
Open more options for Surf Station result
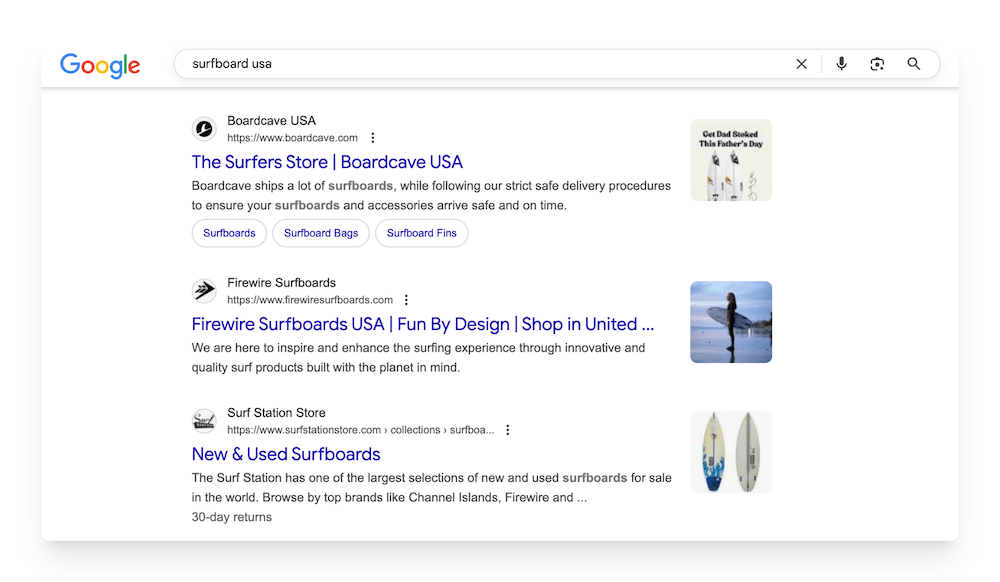[x=507, y=430]
